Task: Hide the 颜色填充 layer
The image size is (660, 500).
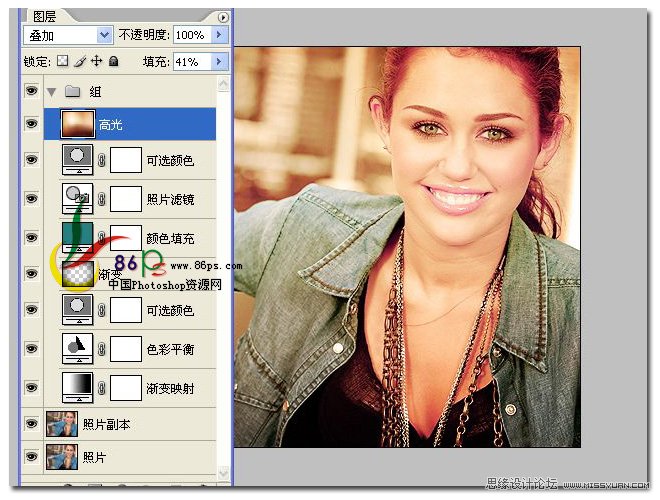Action: coord(32,237)
